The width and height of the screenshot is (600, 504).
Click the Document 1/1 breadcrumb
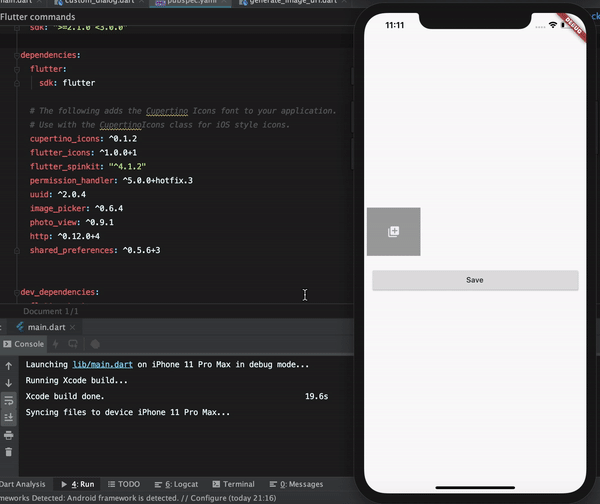[x=51, y=311]
